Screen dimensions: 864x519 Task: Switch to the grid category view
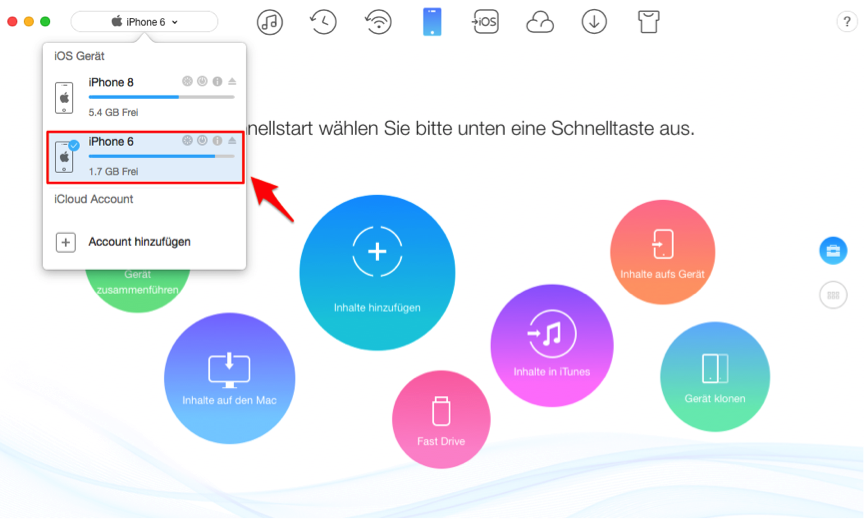click(x=833, y=295)
